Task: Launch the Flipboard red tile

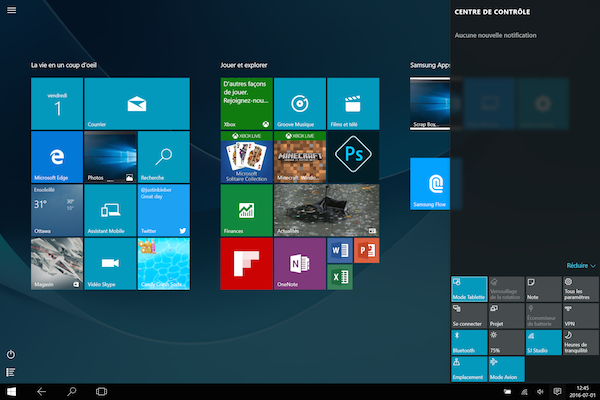Action: tap(246, 264)
